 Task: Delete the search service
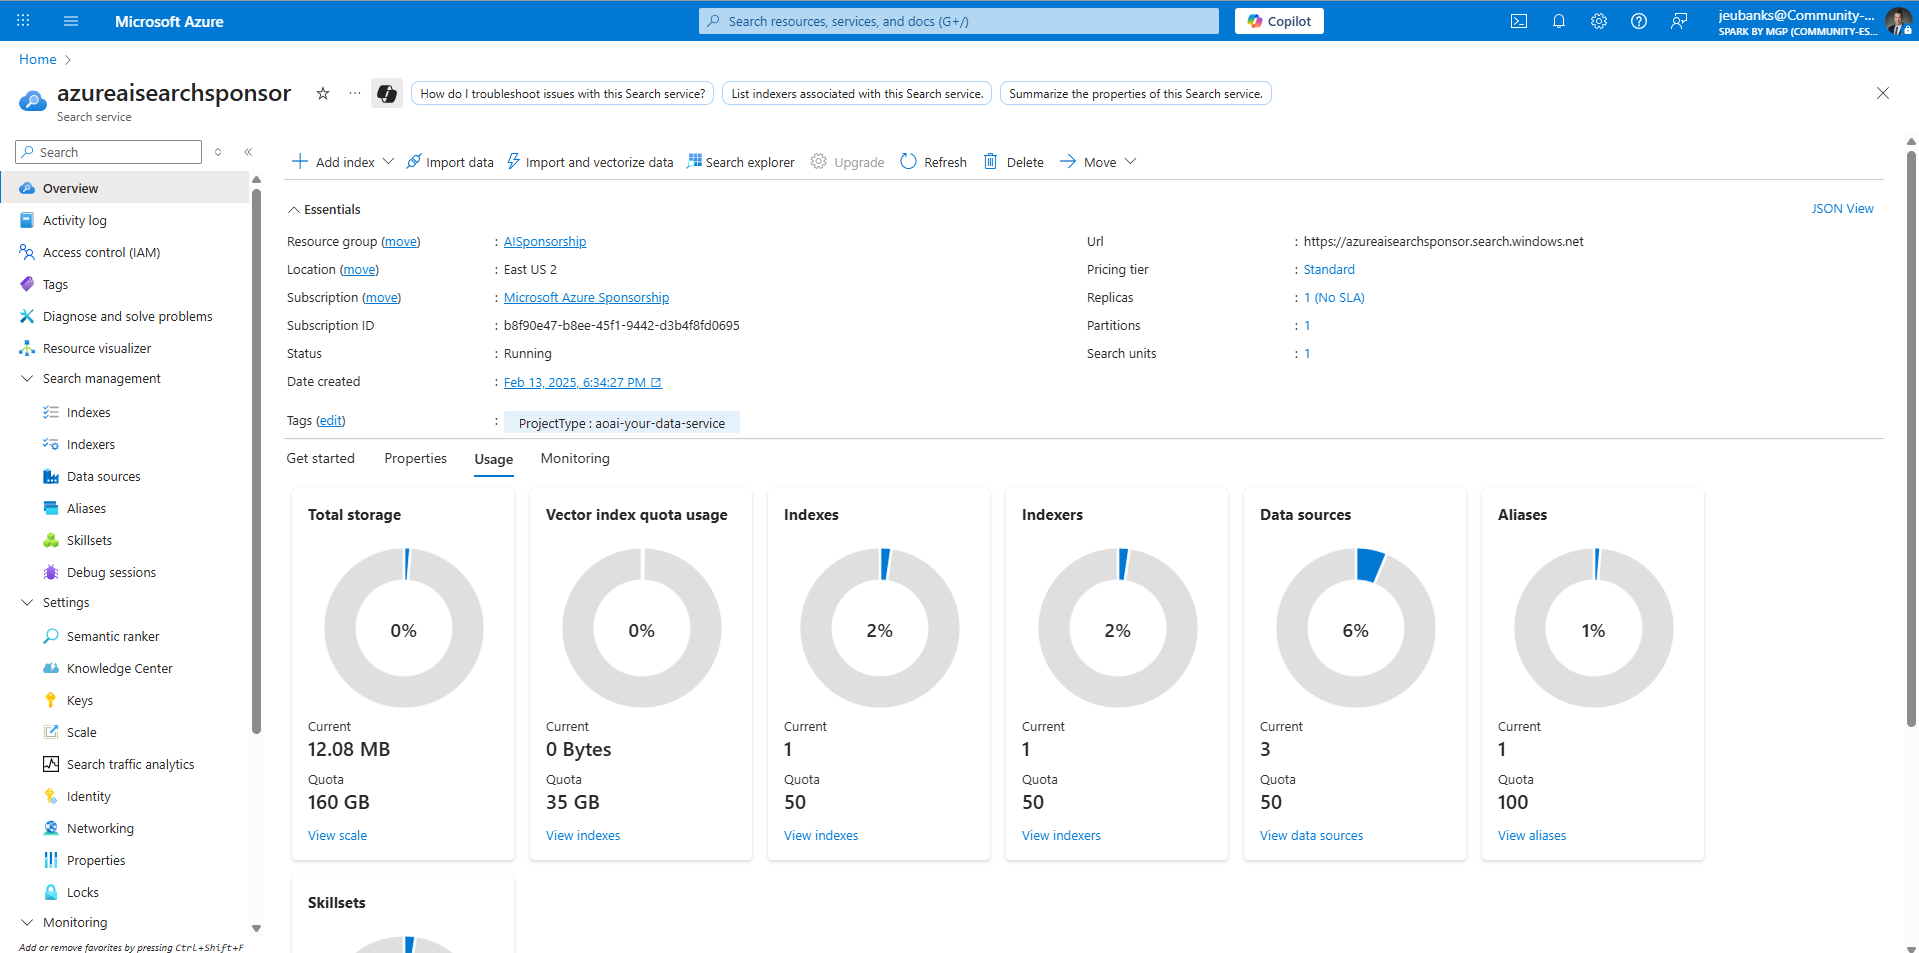pyautogui.click(x=1014, y=162)
